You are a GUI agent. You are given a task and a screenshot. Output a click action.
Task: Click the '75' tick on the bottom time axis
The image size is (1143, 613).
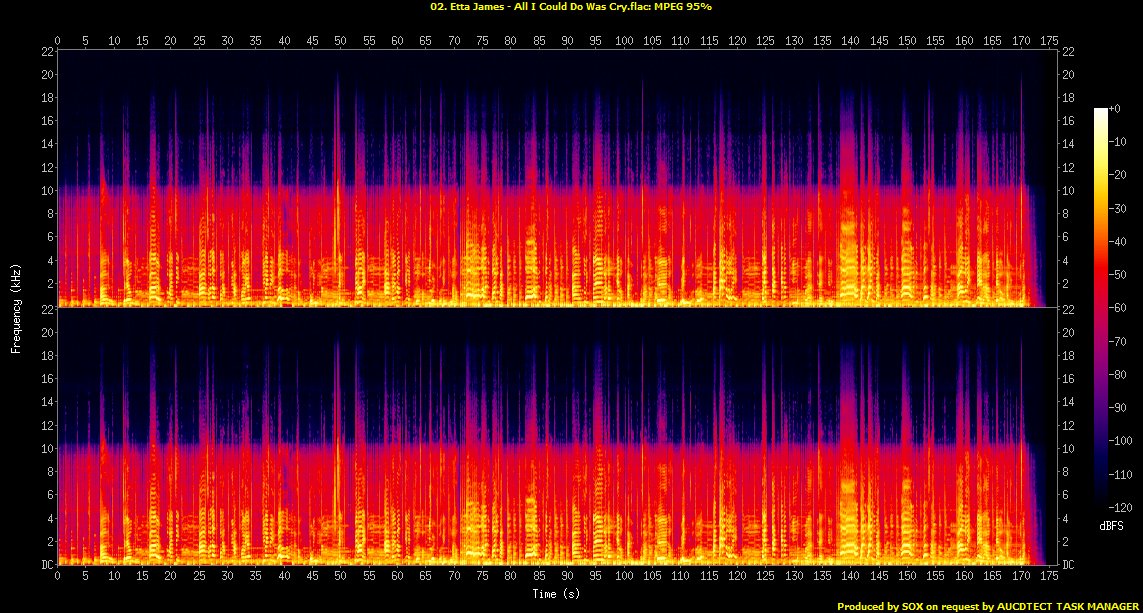[483, 576]
